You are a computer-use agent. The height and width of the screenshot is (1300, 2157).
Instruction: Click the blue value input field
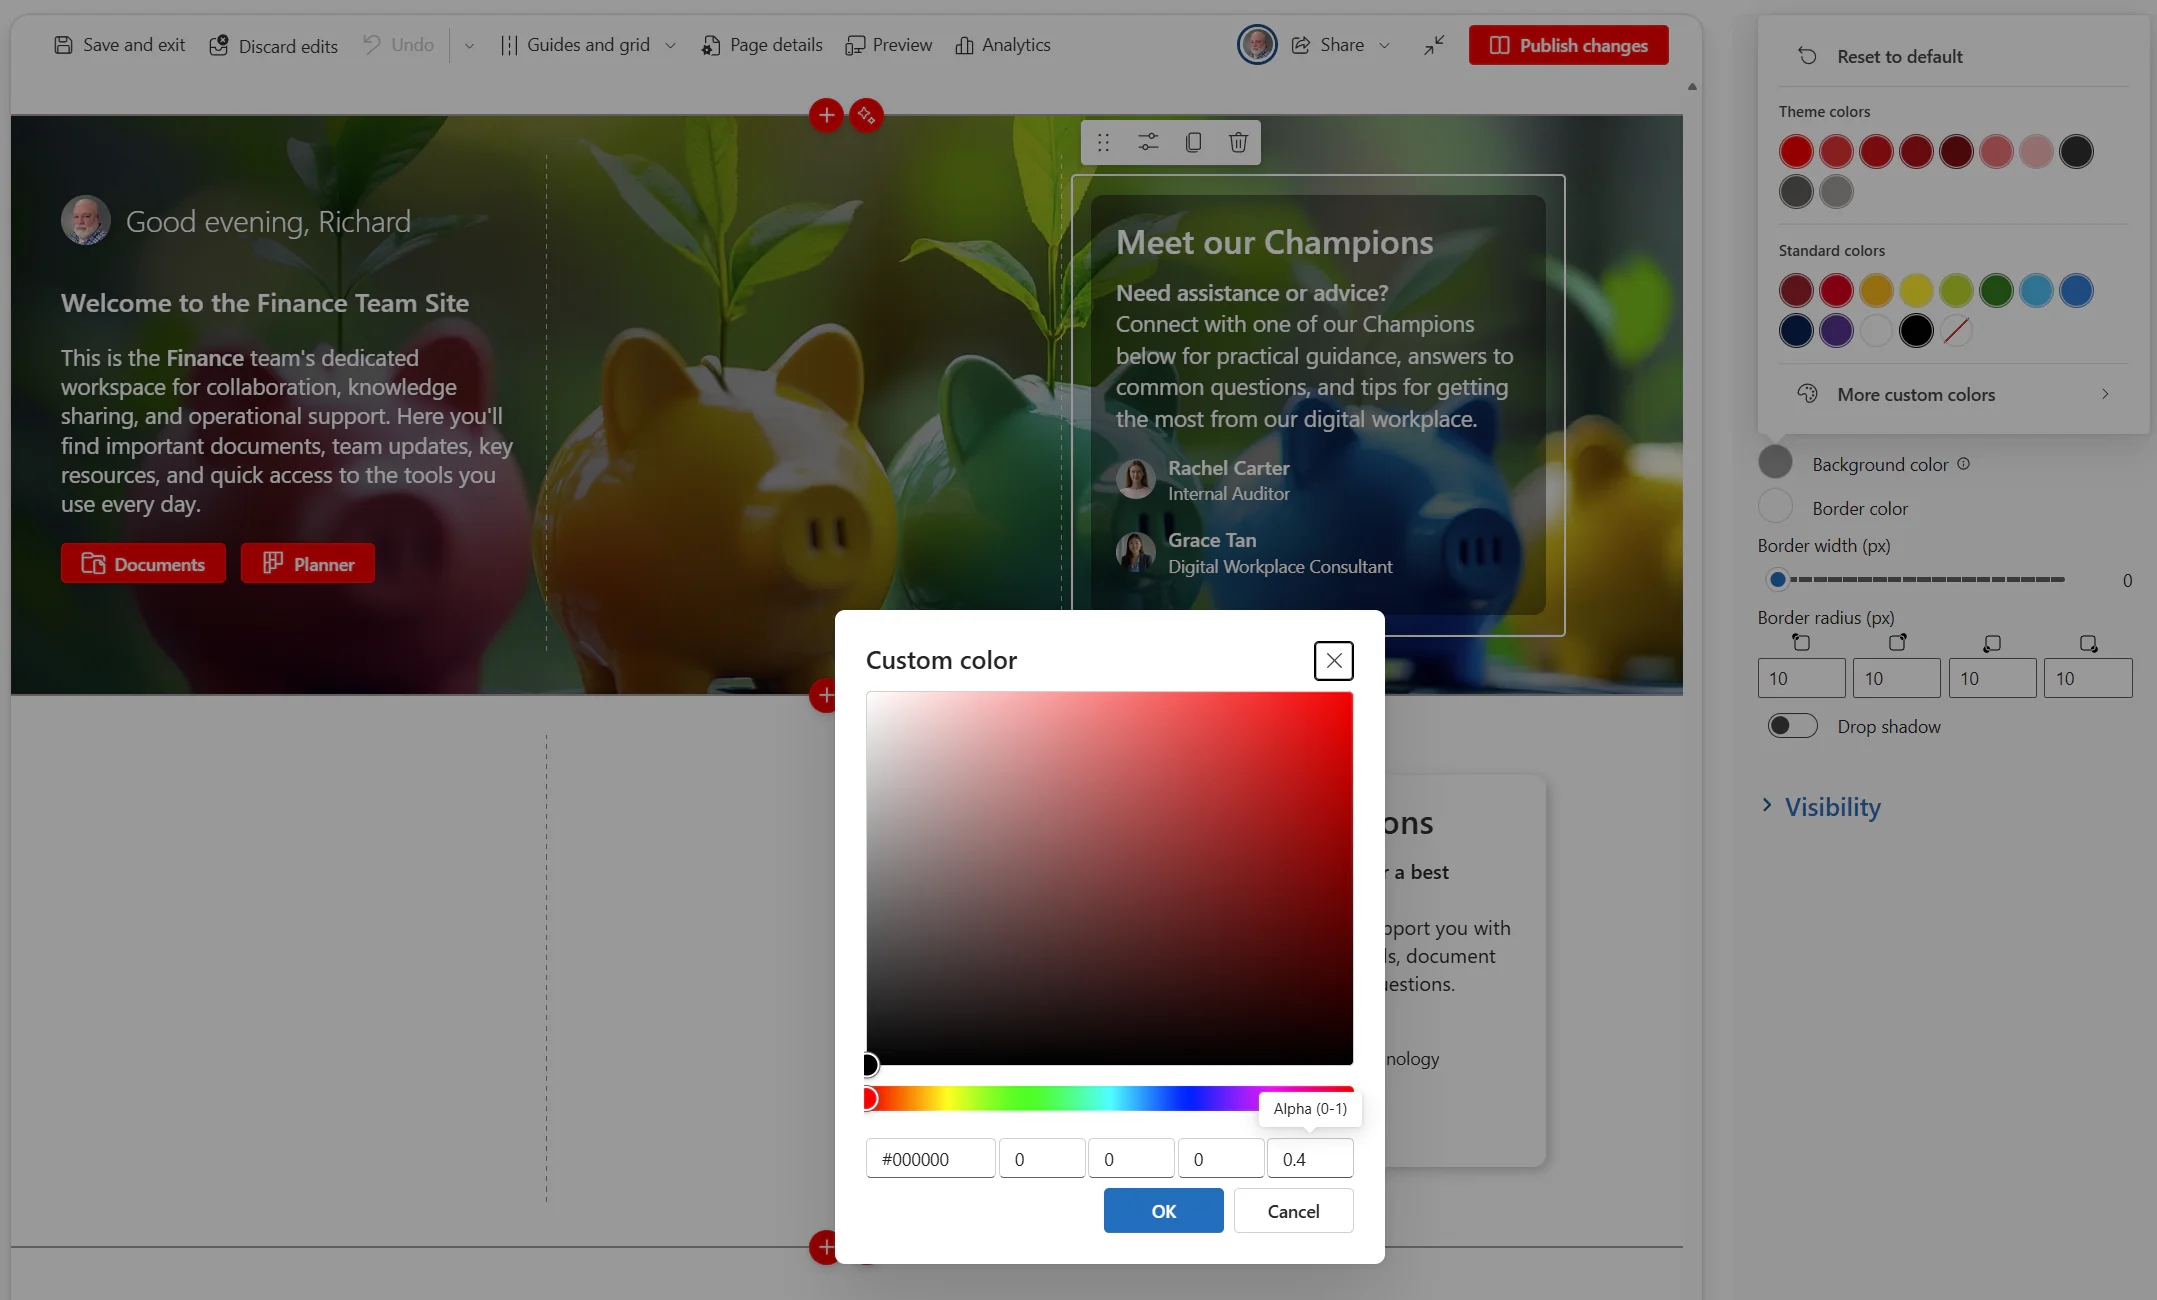click(1221, 1159)
